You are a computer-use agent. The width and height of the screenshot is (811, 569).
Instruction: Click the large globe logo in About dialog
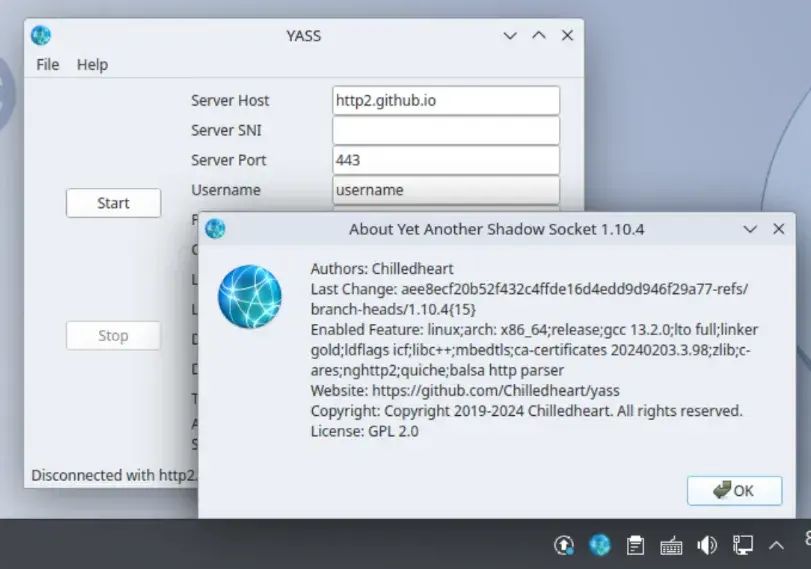(250, 297)
